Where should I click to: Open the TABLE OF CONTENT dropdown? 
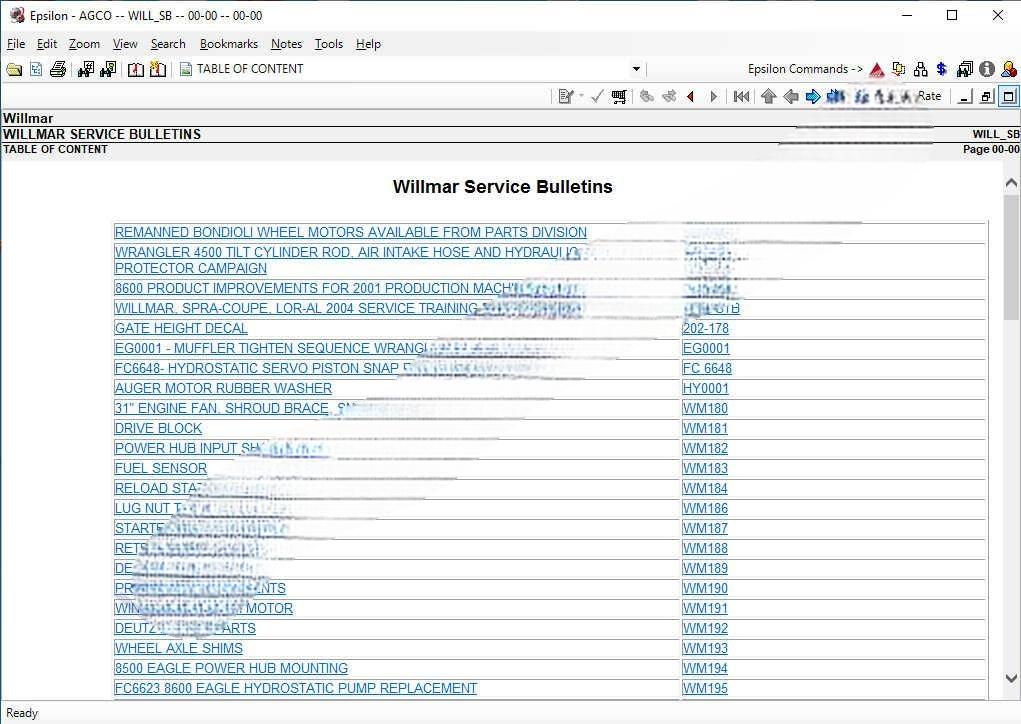click(634, 68)
